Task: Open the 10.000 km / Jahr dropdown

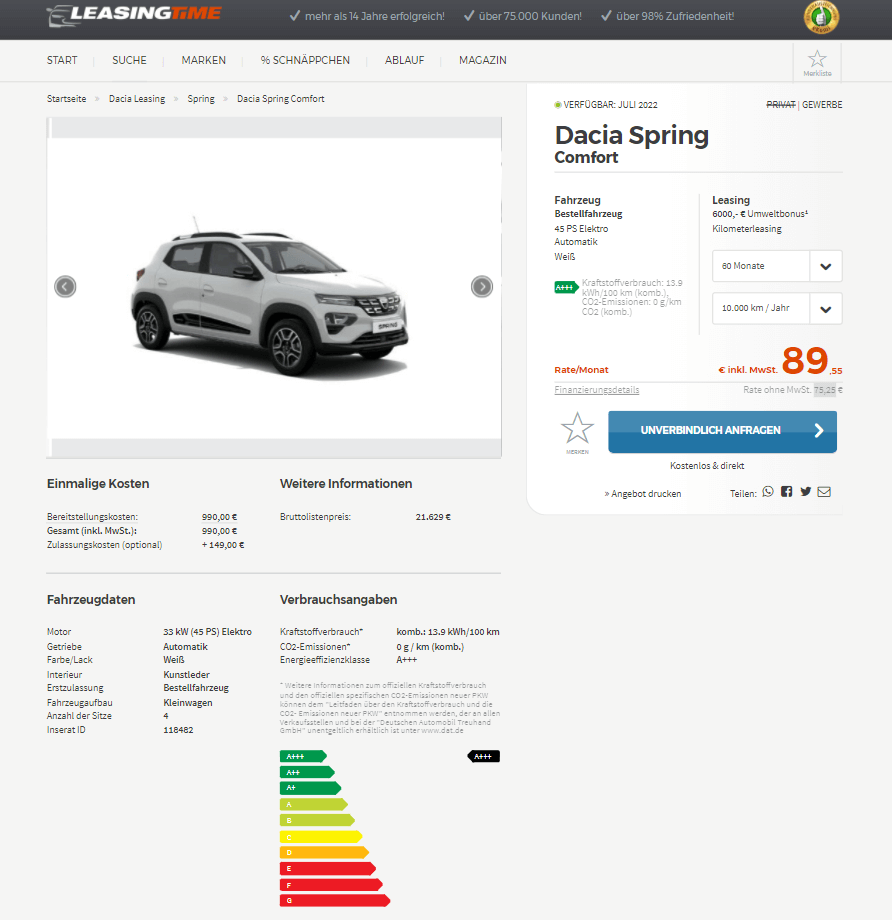Action: pos(777,309)
